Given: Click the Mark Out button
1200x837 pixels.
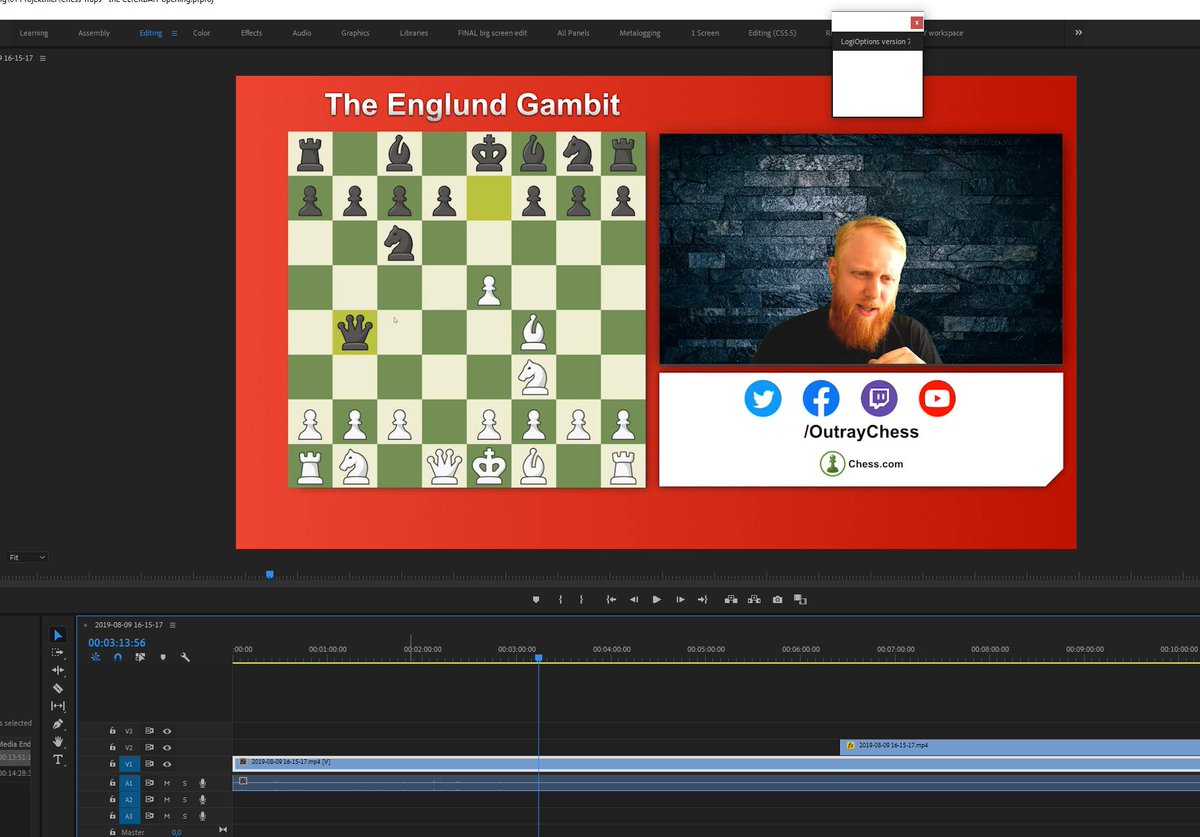Looking at the screenshot, I should click(581, 599).
